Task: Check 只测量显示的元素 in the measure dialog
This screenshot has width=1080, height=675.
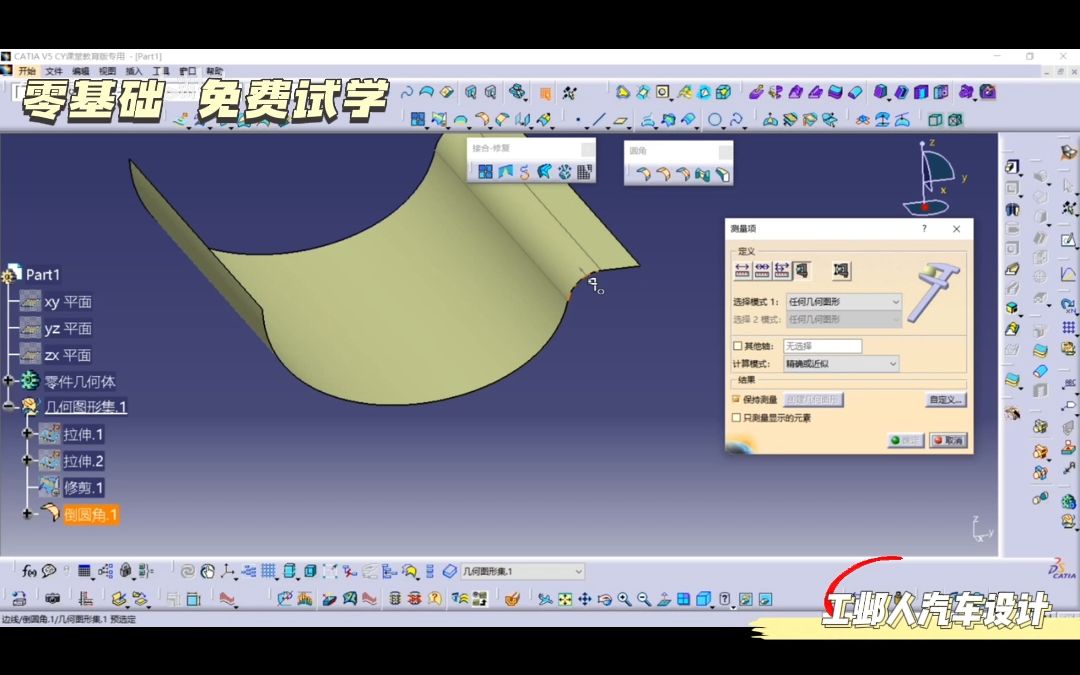Action: tap(737, 417)
